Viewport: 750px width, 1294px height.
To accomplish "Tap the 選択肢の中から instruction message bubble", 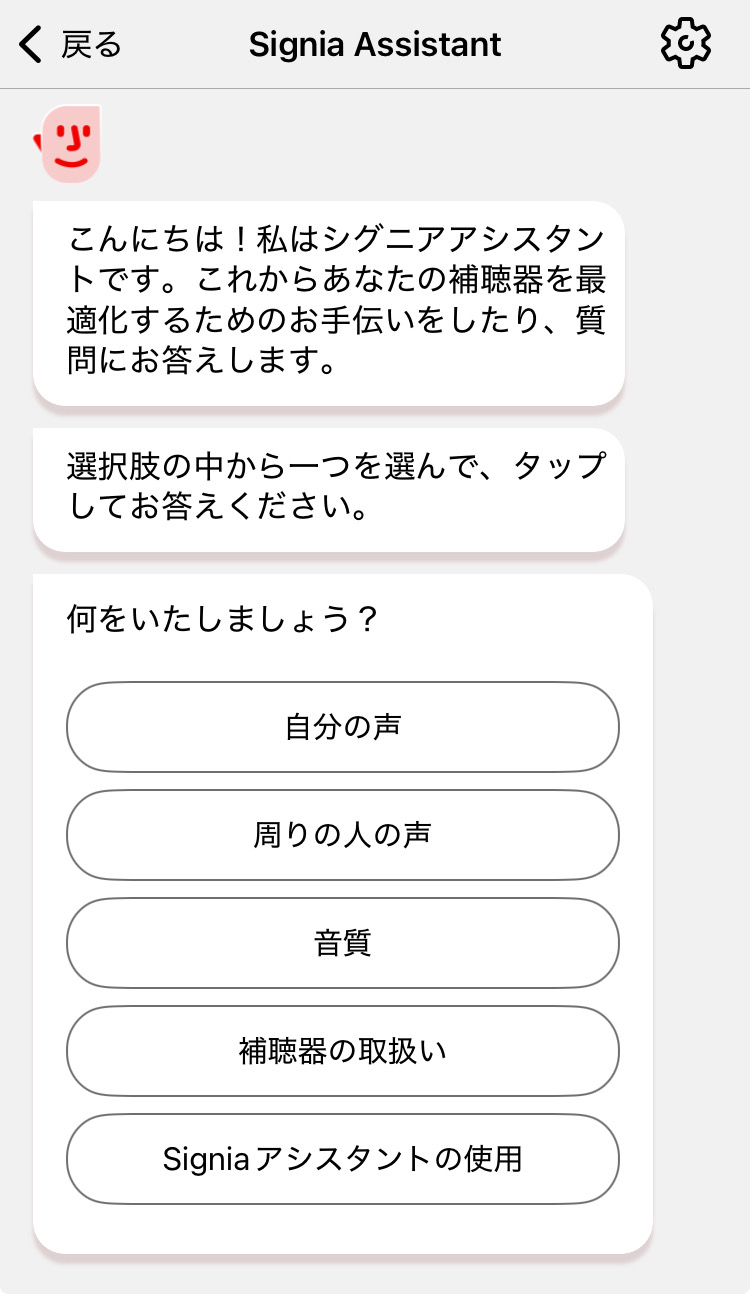I will click(328, 488).
